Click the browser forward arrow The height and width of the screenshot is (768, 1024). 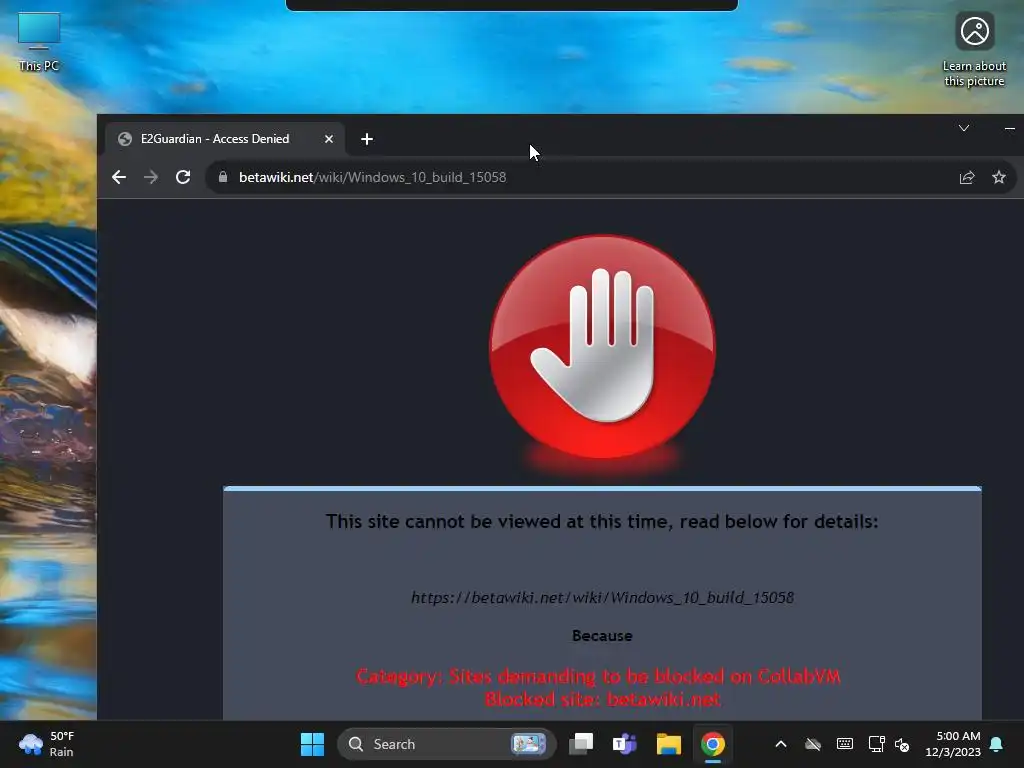click(151, 177)
